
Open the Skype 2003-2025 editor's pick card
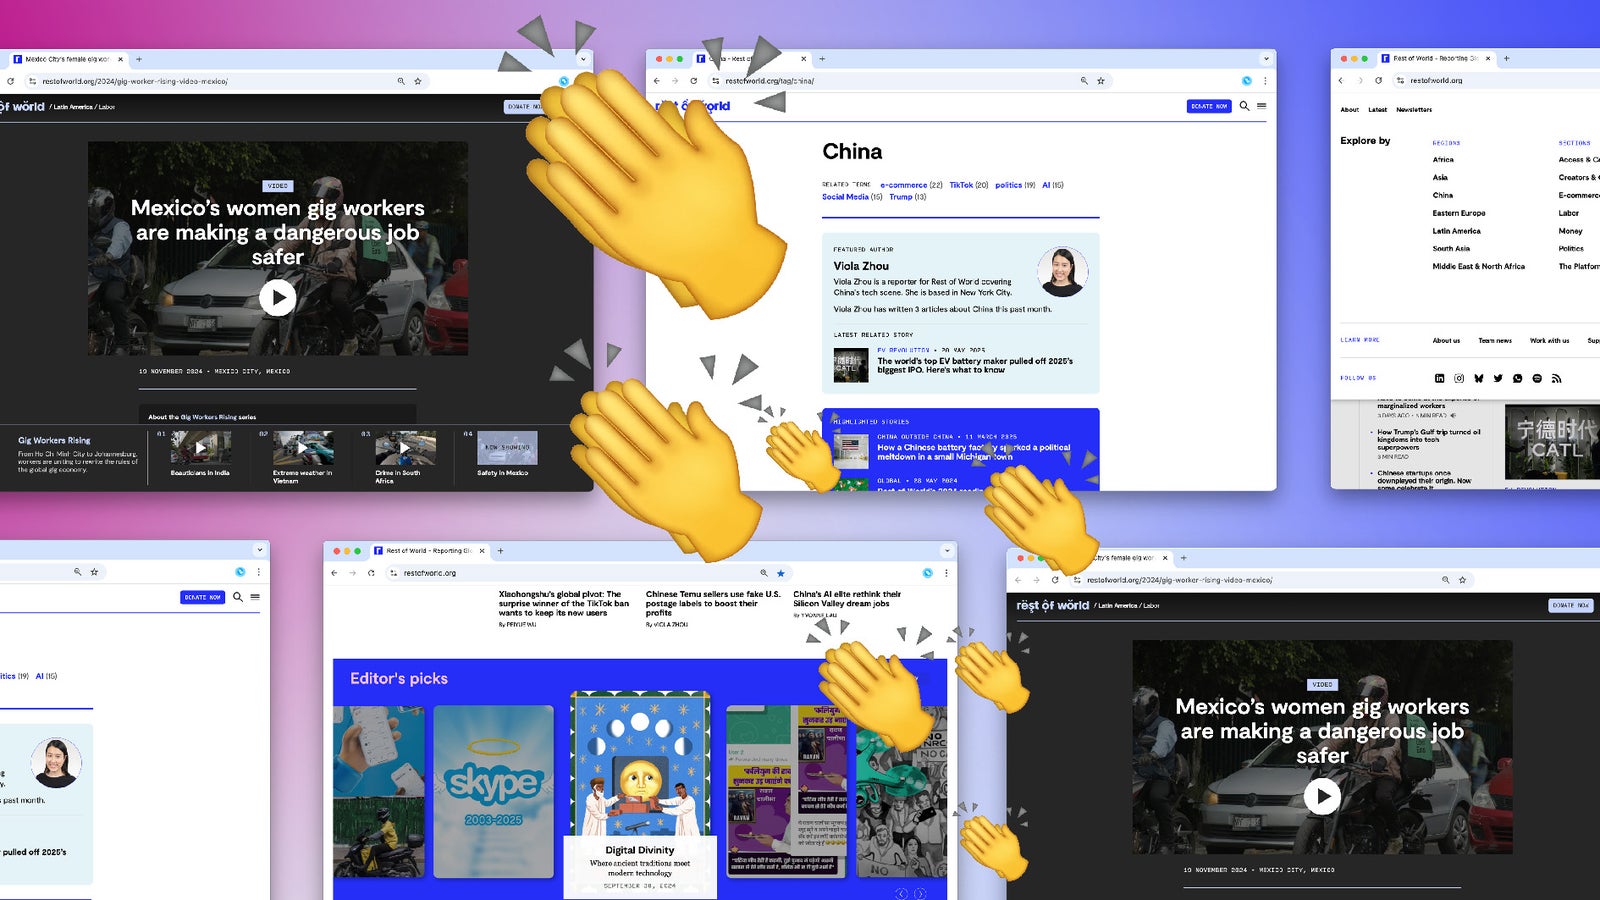(x=493, y=792)
